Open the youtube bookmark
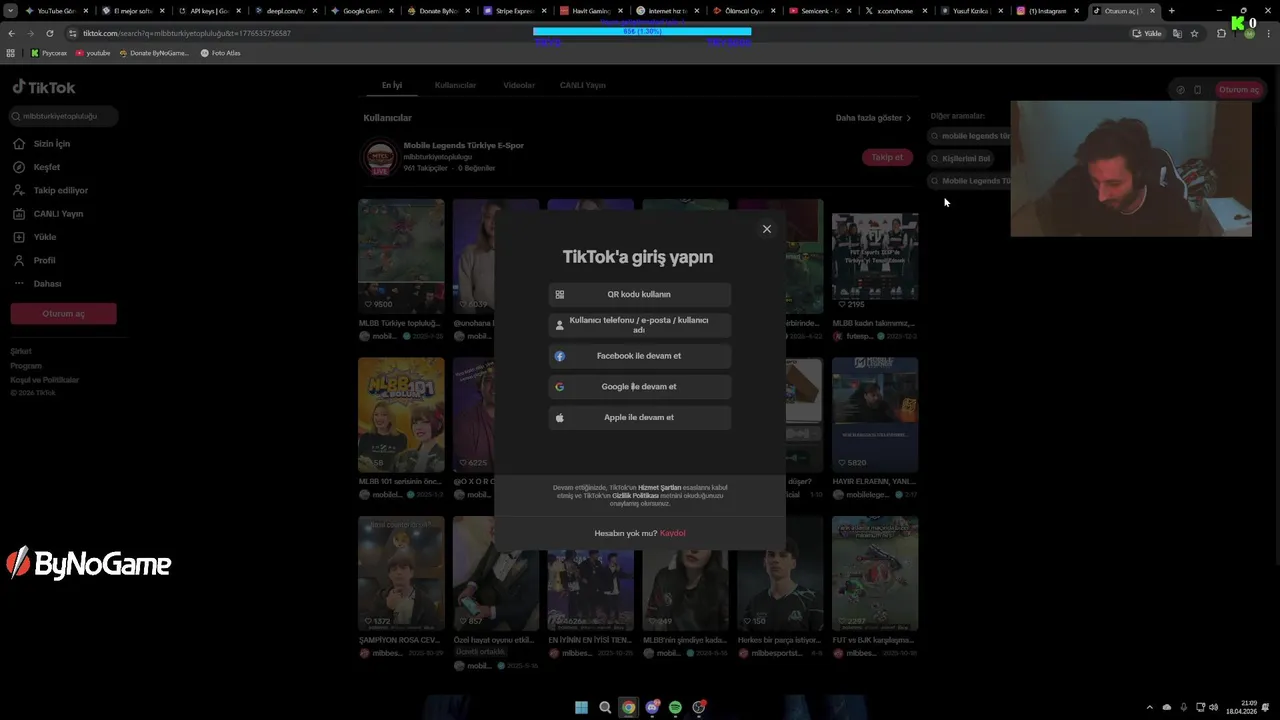Viewport: 1280px width, 720px height. [93, 53]
